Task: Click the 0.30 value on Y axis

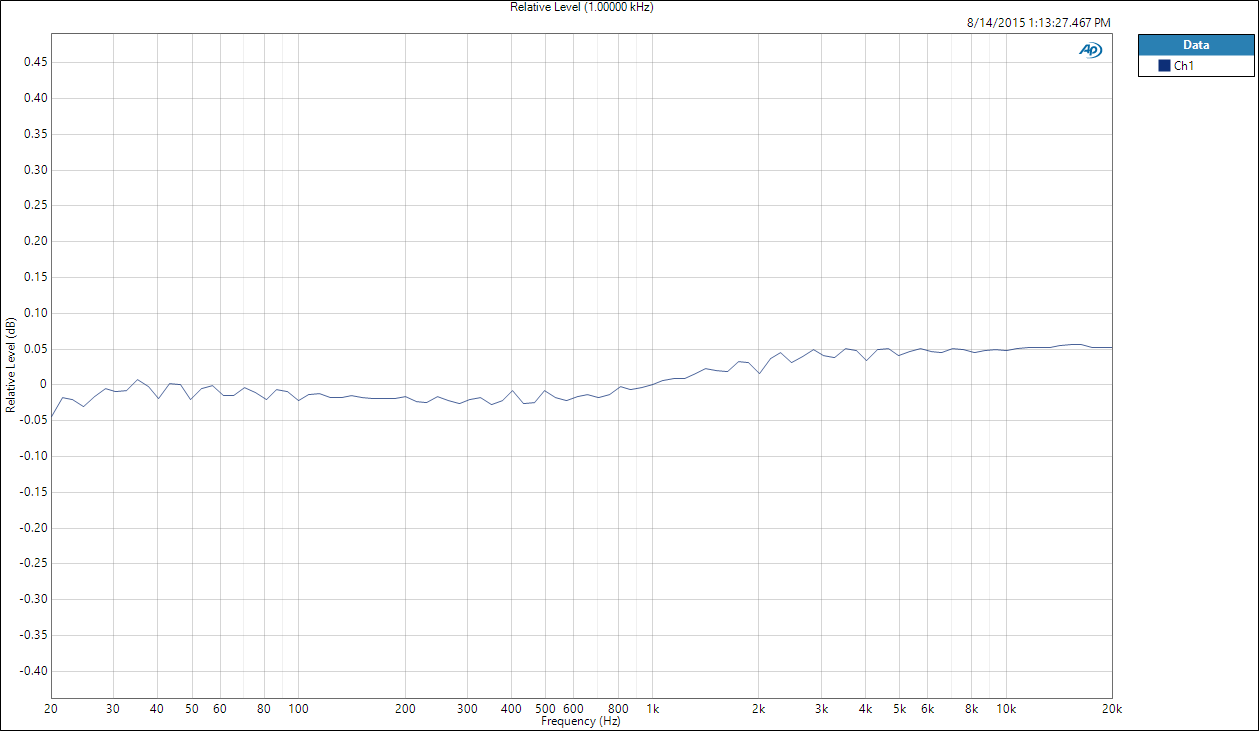Action: point(36,170)
